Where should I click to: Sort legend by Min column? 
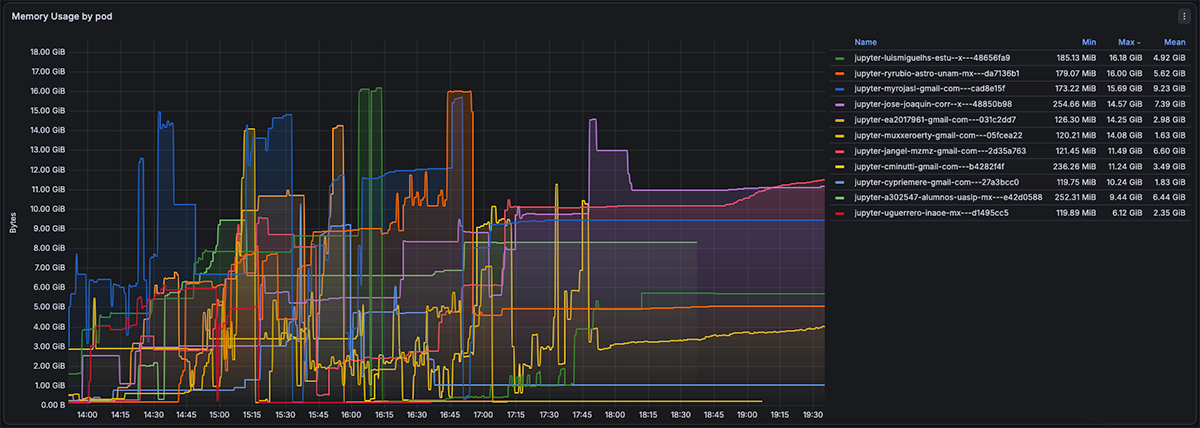pyautogui.click(x=1089, y=43)
